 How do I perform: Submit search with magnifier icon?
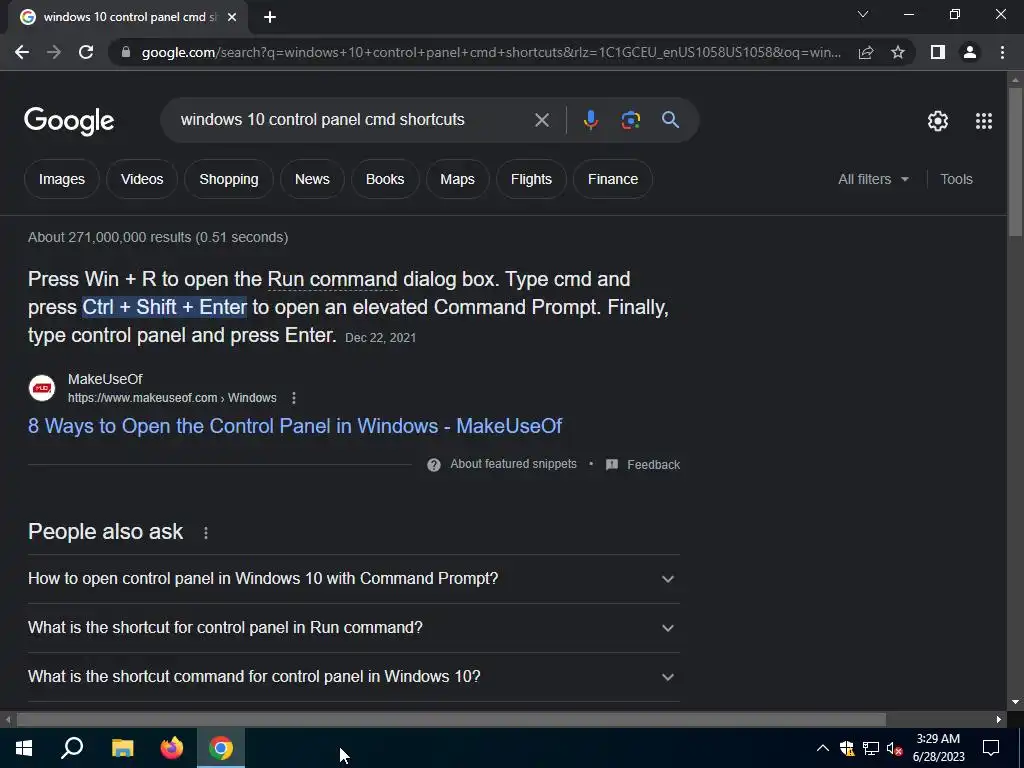pos(670,120)
